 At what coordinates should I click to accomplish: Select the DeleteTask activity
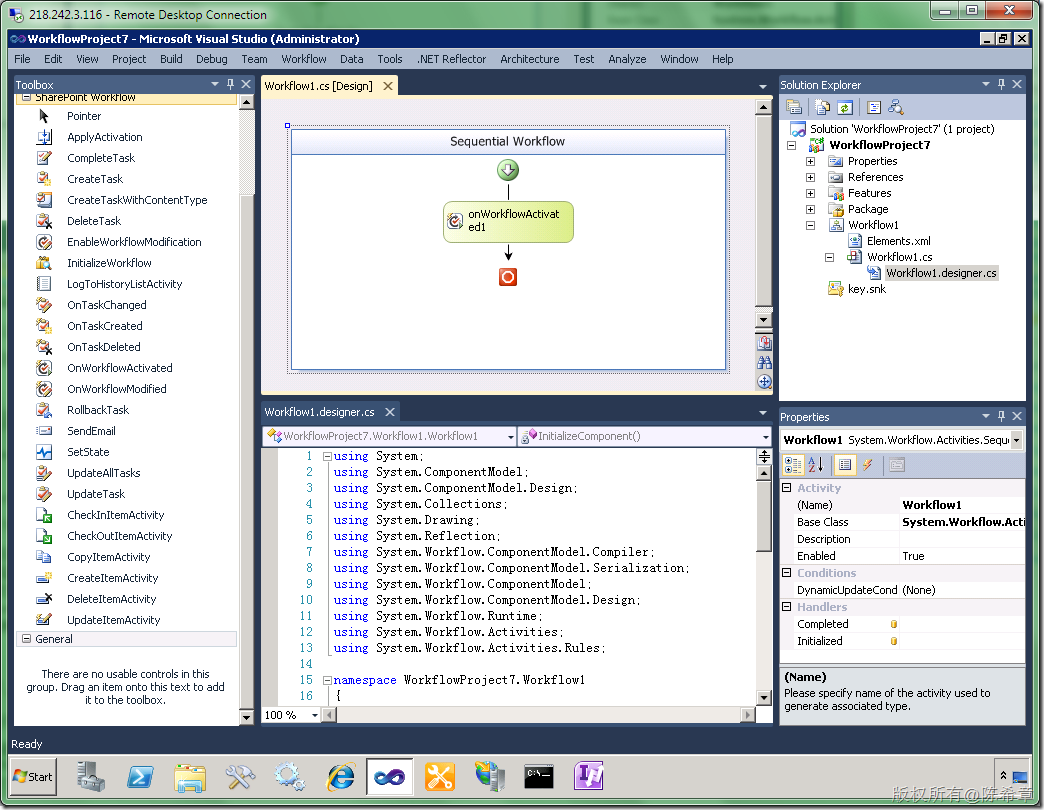coord(94,221)
